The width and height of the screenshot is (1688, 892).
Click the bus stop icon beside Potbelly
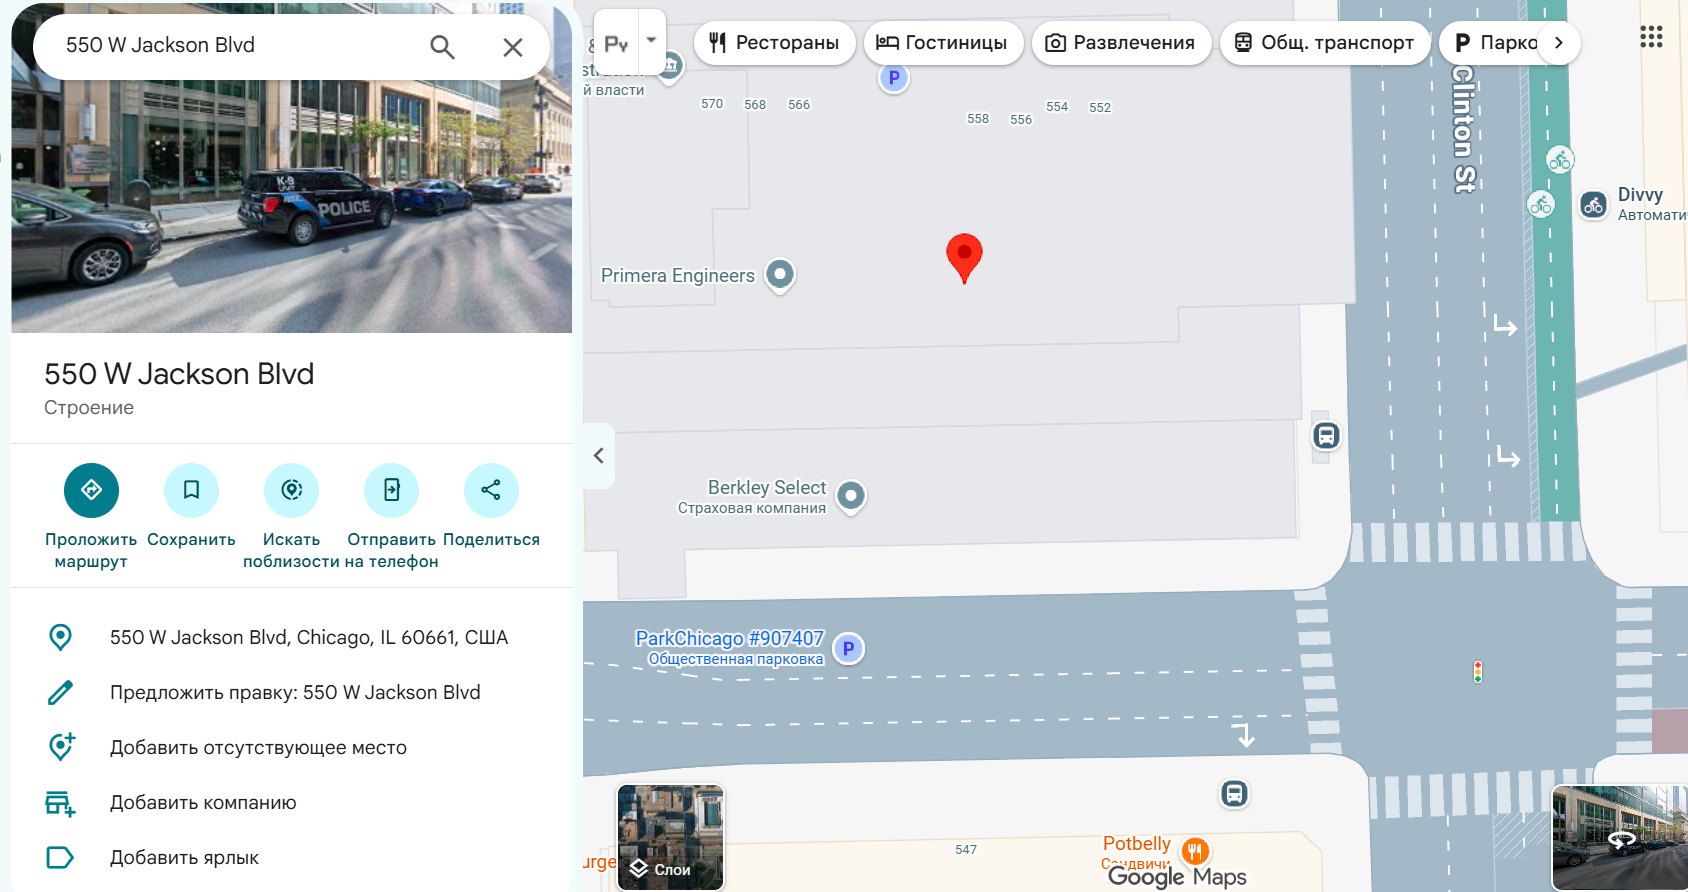pos(1235,794)
